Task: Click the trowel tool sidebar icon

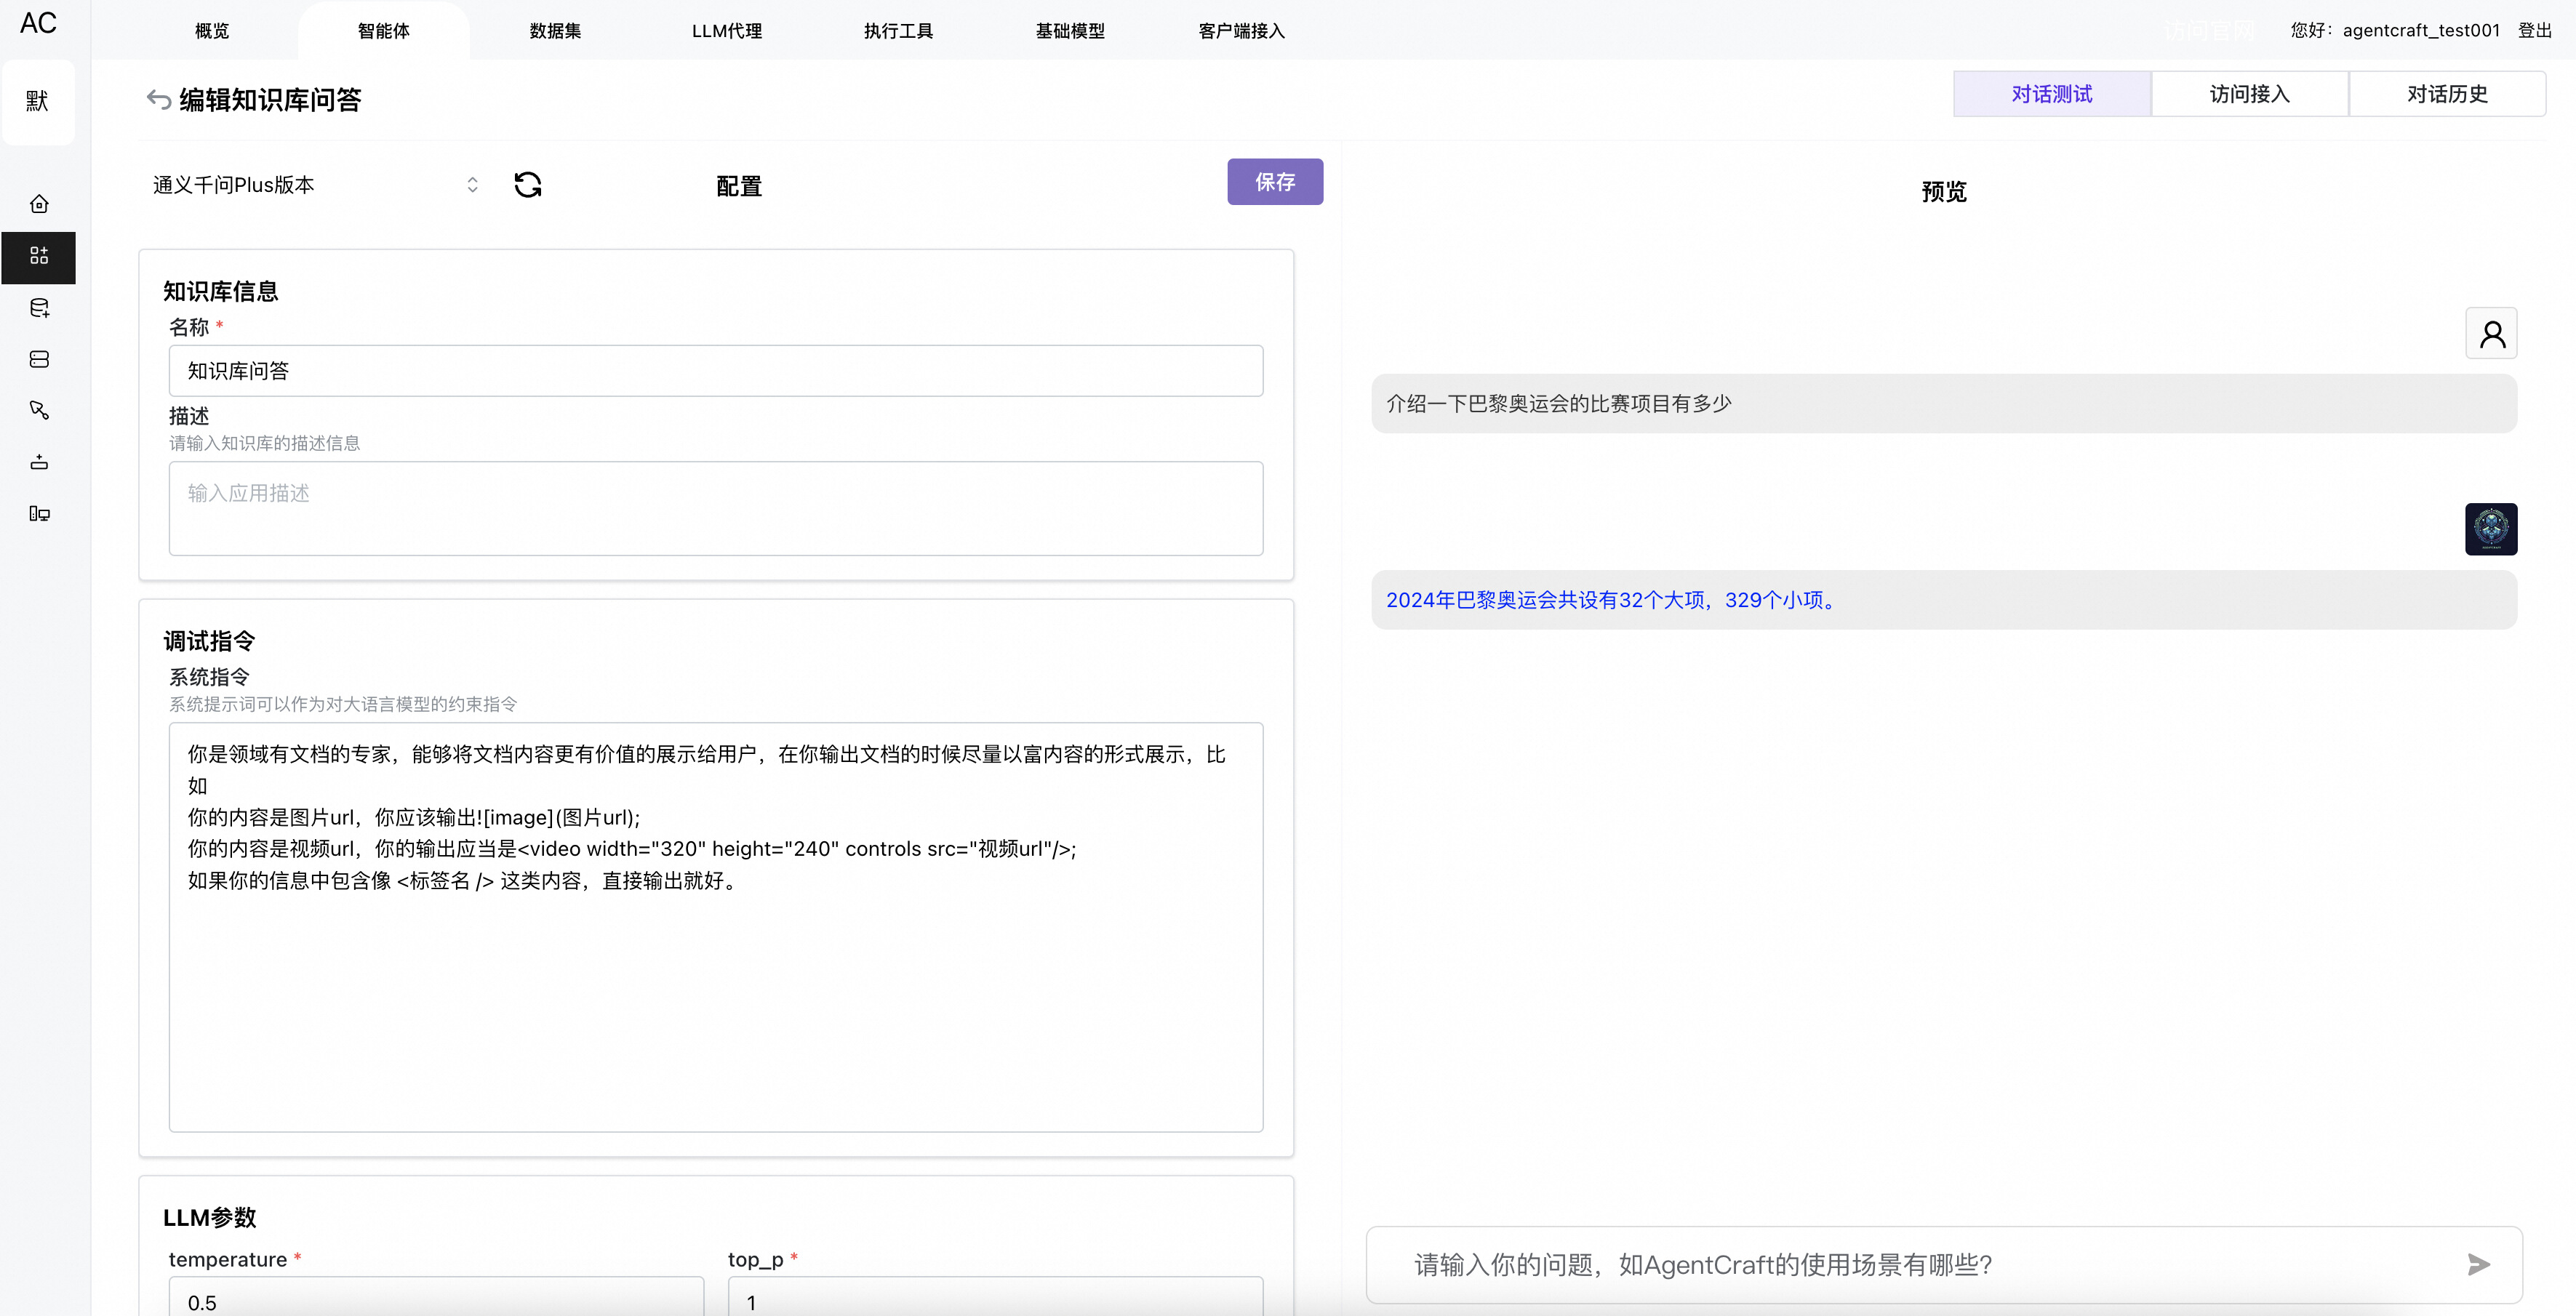Action: click(x=39, y=410)
